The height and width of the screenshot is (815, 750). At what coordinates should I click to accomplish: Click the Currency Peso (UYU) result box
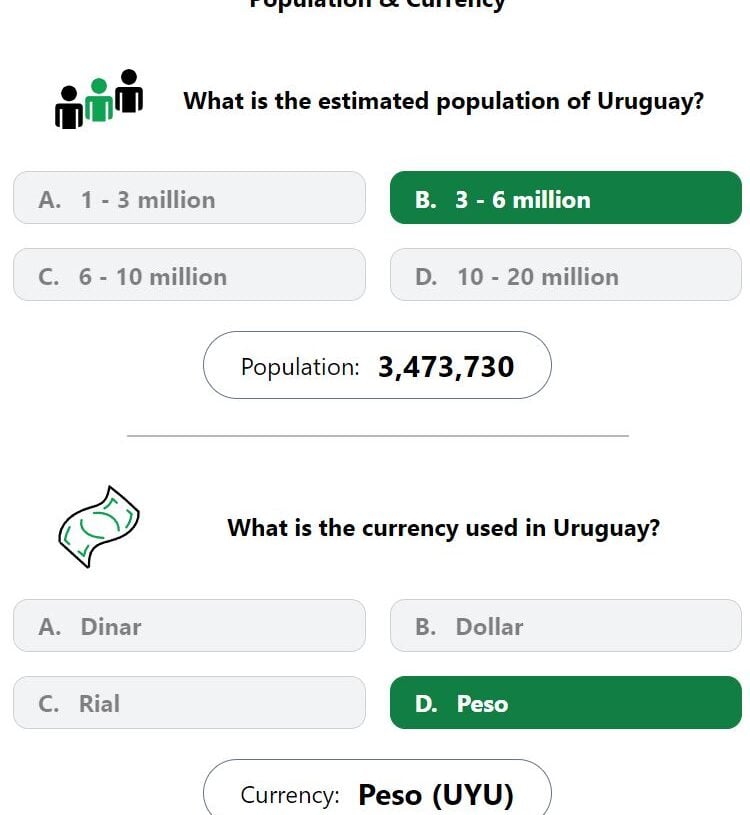click(x=377, y=787)
